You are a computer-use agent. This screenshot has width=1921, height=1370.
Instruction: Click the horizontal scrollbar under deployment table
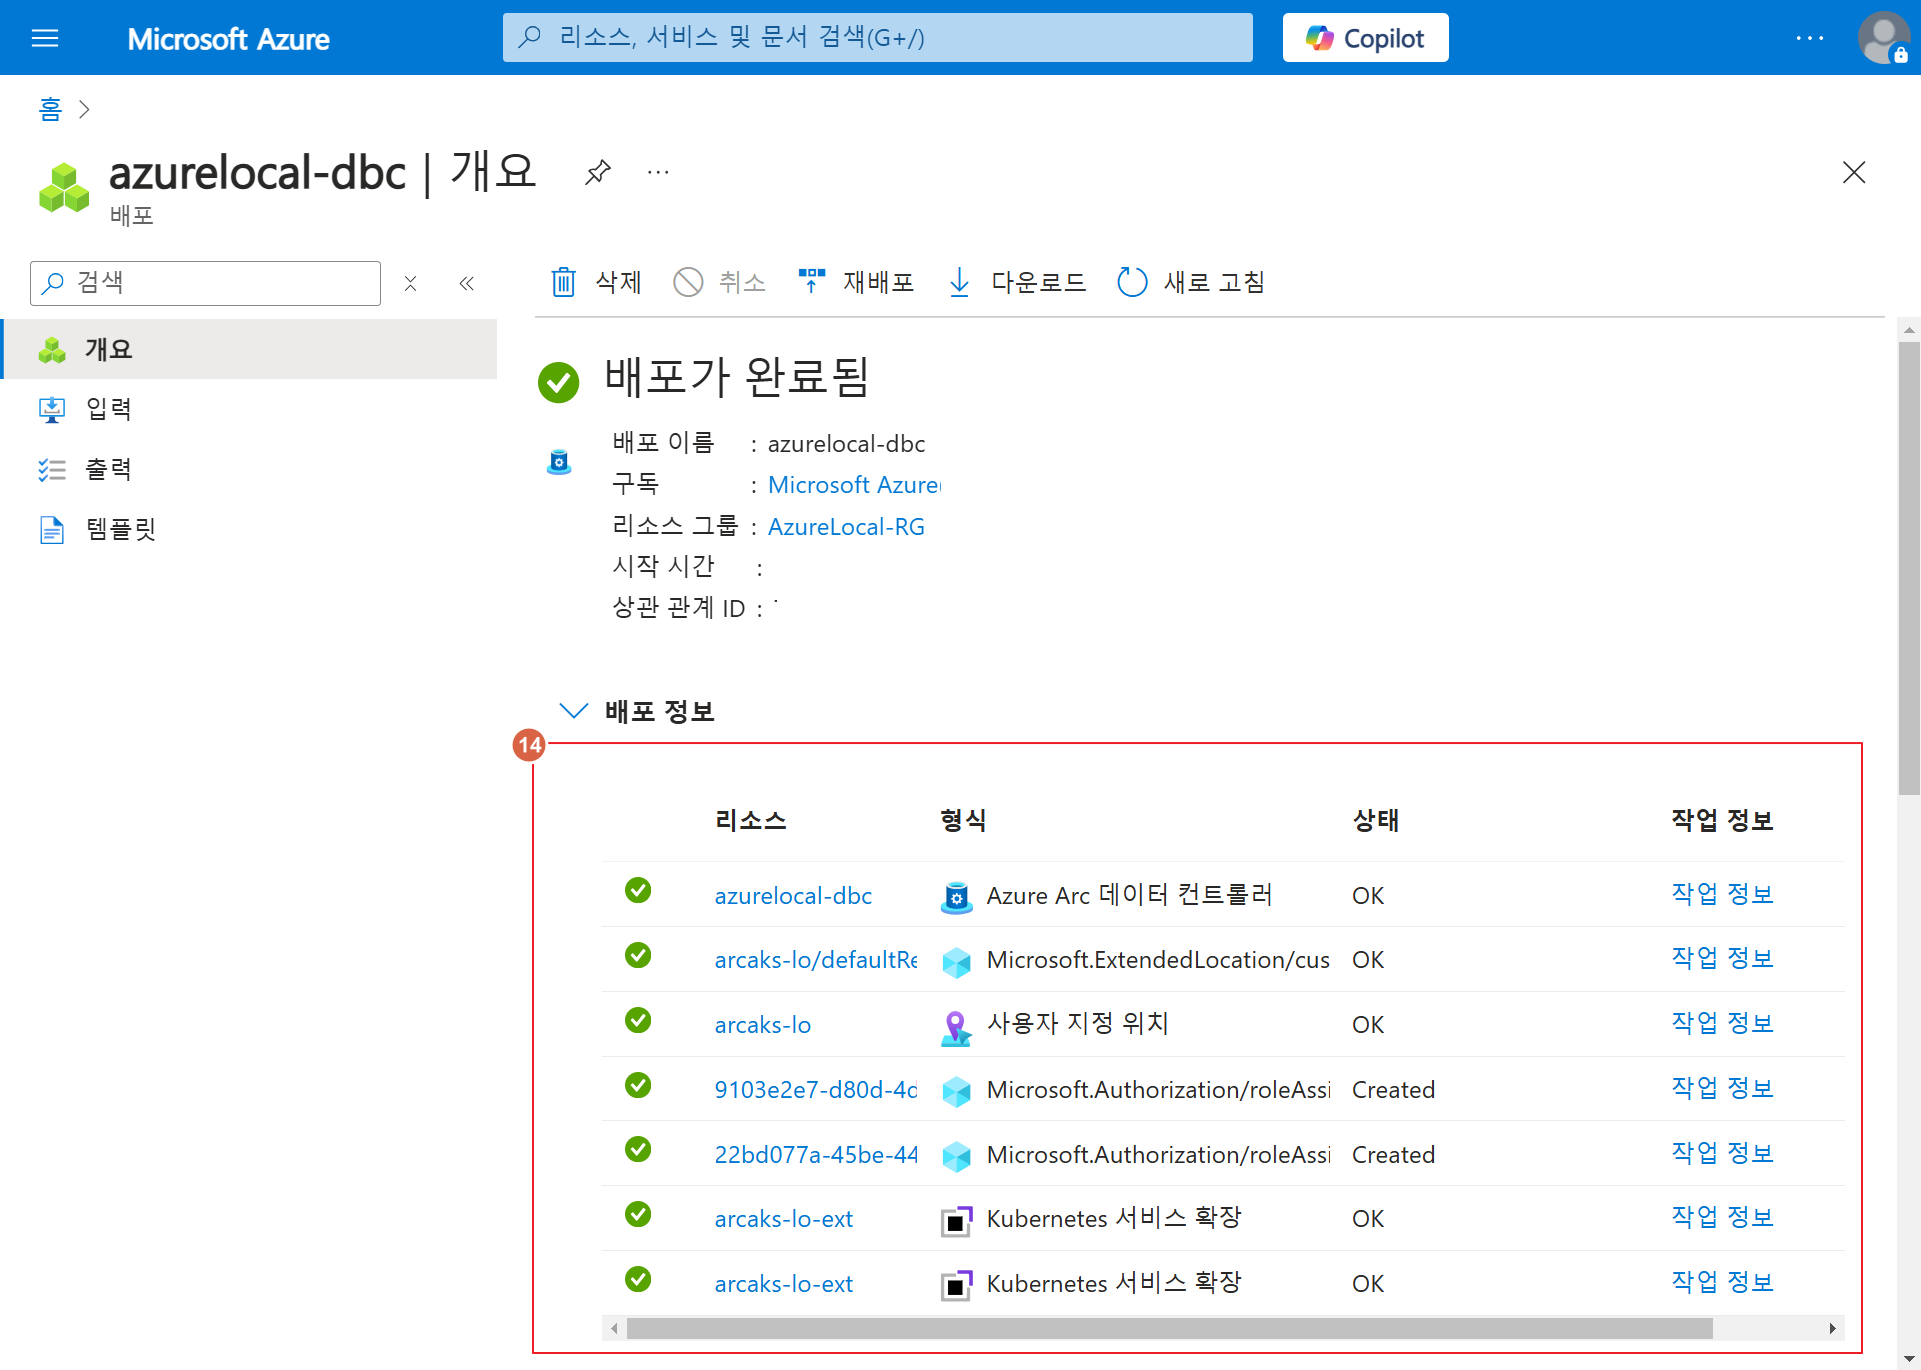[x=1168, y=1328]
